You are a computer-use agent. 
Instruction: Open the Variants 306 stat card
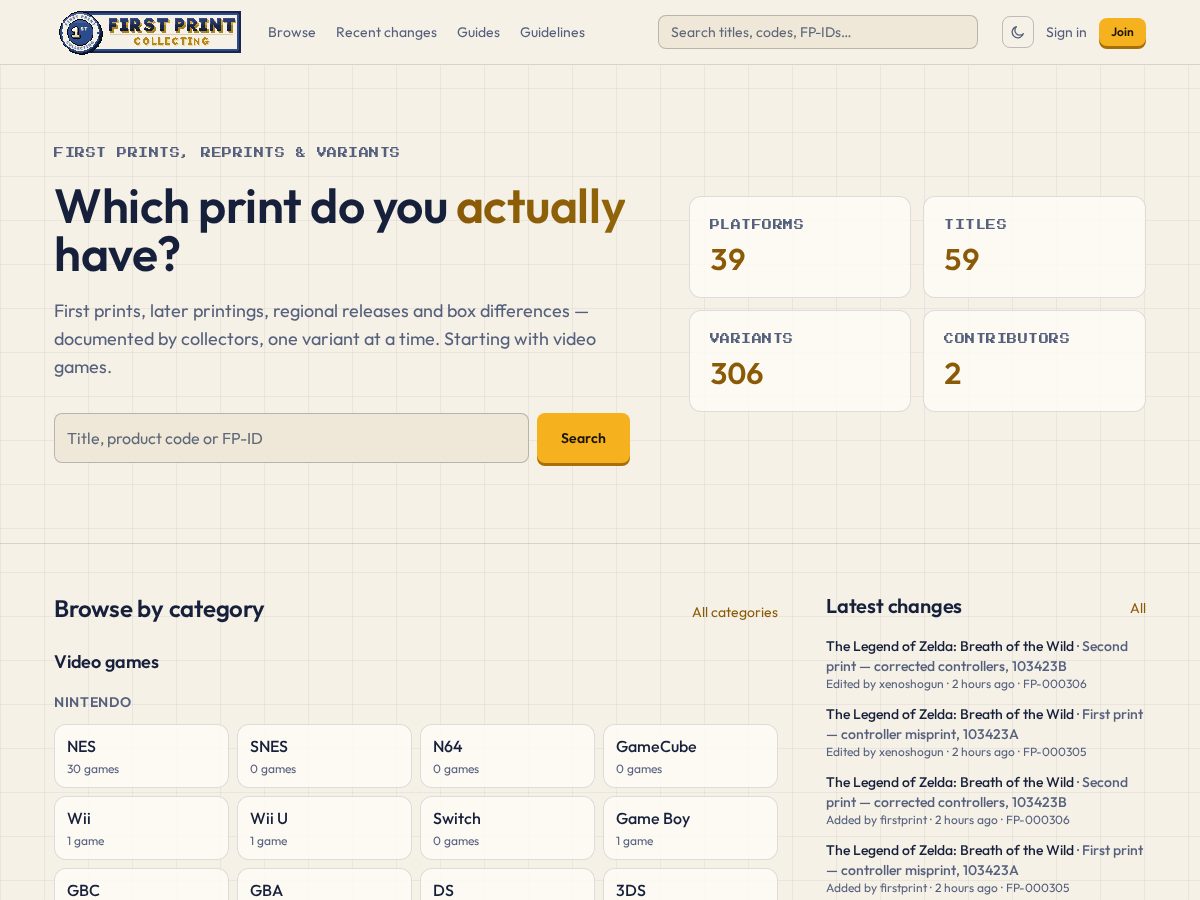[800, 361]
